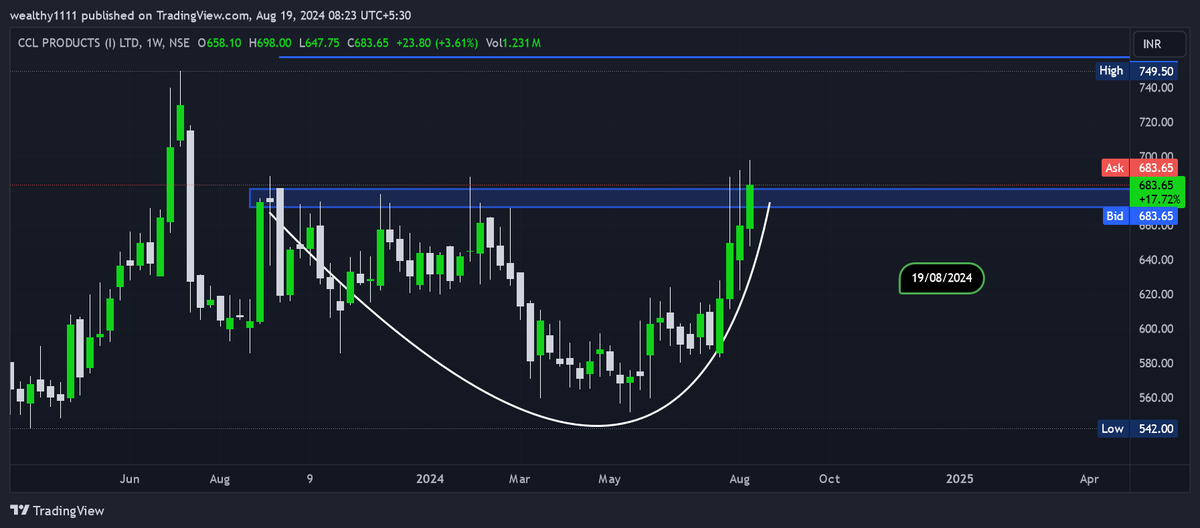Click the Oct label on time axis
Image resolution: width=1200 pixels, height=528 pixels.
pos(829,479)
